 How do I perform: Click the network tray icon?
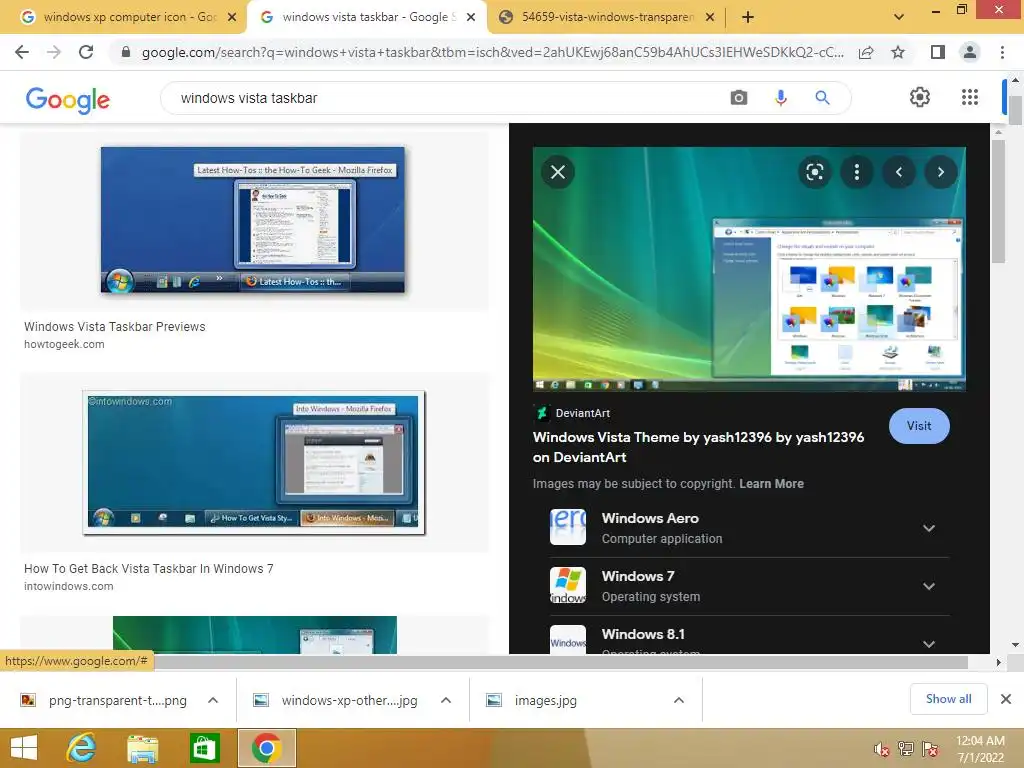(906, 749)
